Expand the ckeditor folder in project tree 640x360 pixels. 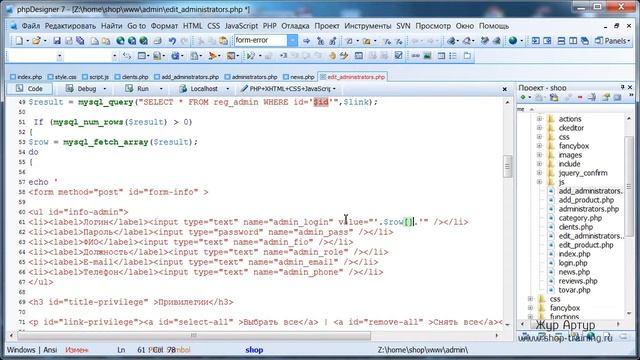click(x=539, y=128)
